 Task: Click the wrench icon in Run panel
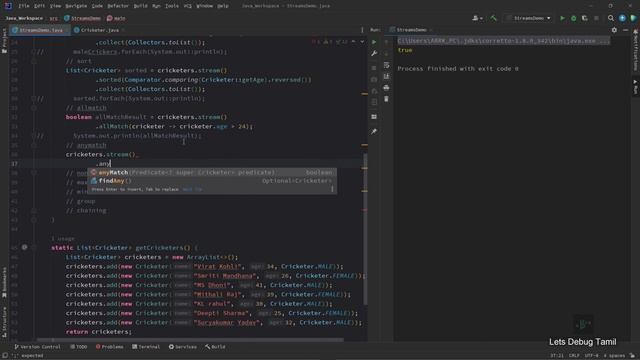(374, 53)
